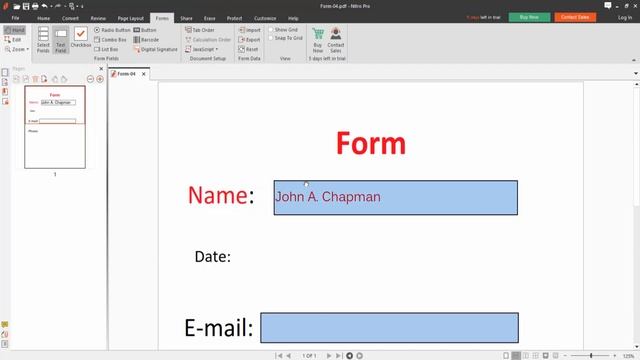This screenshot has width=640, height=360.
Task: Delete page using trash icon in Pages panel
Action: [x=35, y=79]
